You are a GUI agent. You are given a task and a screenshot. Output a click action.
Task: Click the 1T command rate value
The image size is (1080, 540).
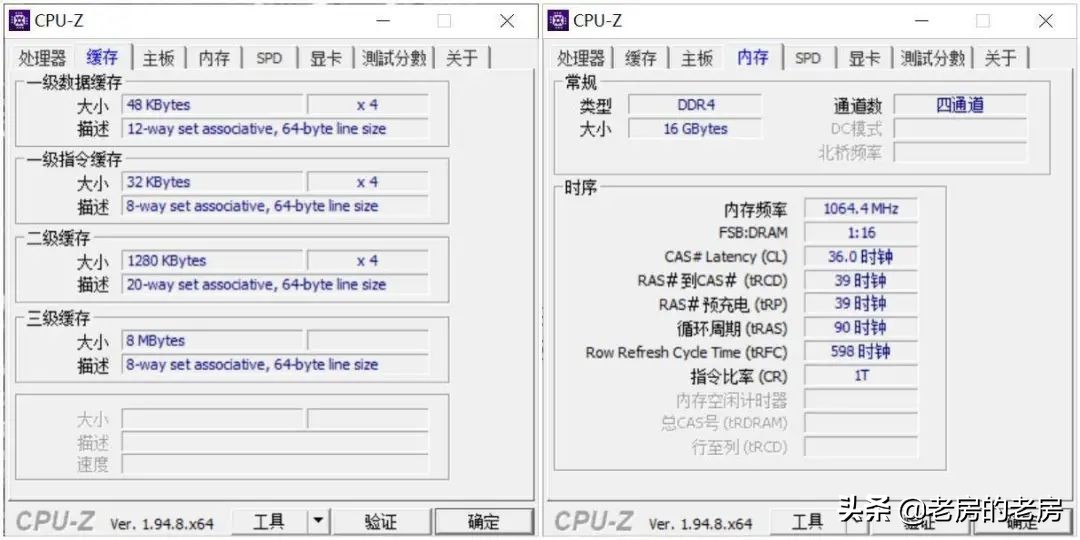pos(860,376)
